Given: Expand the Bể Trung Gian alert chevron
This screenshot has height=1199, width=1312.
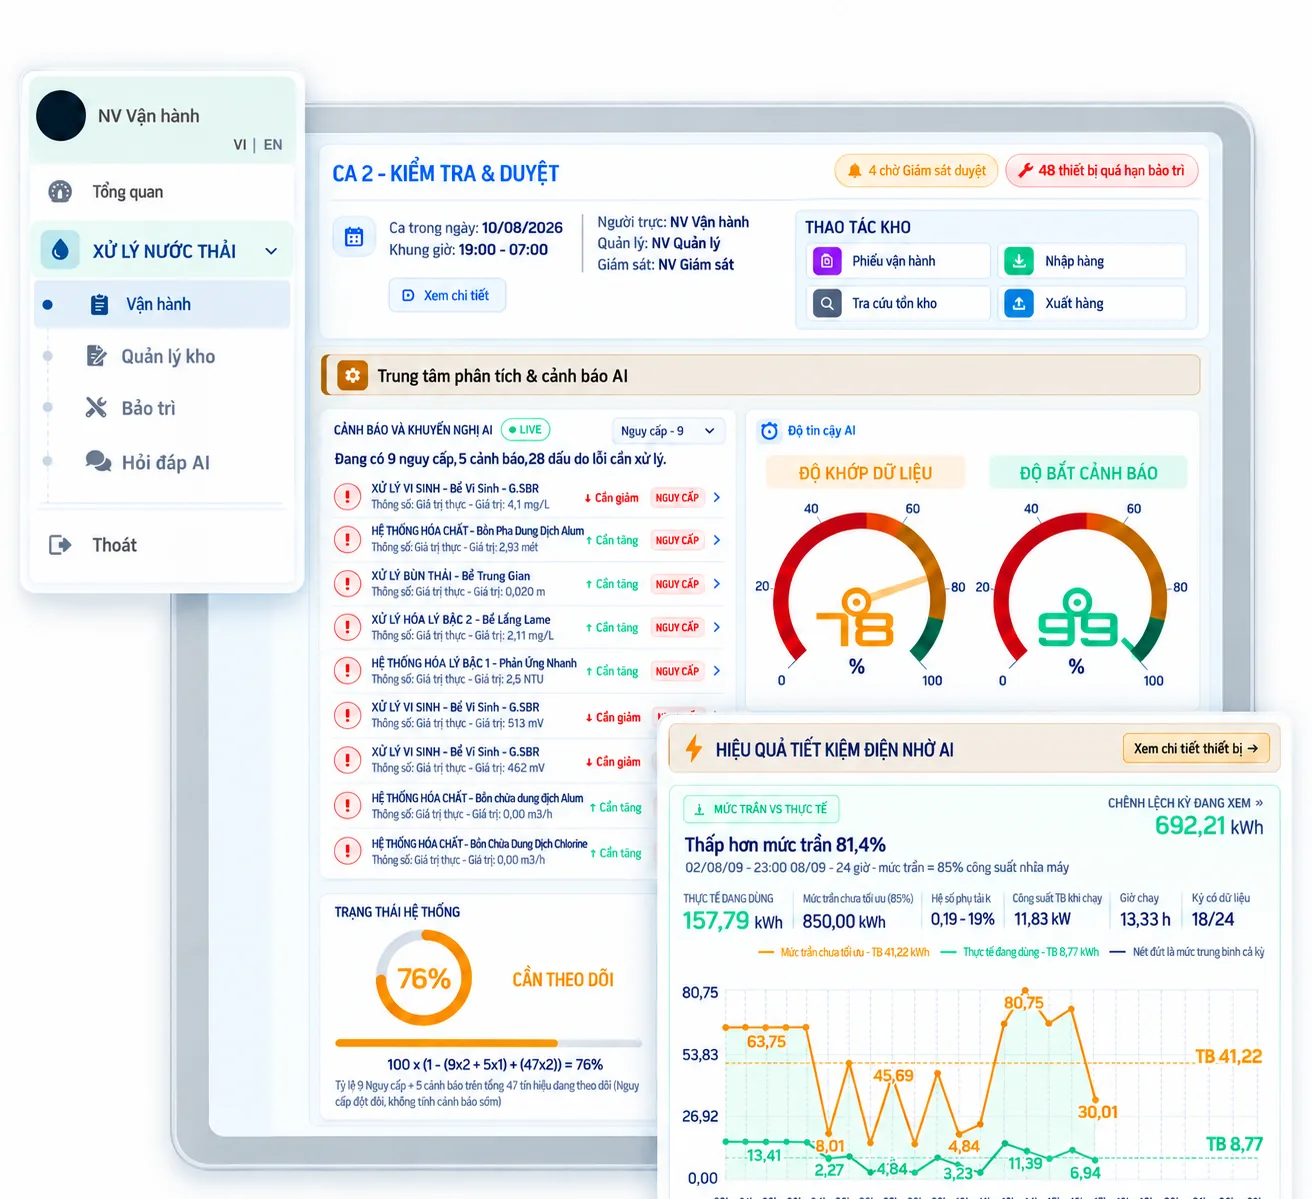Looking at the screenshot, I should (x=717, y=584).
